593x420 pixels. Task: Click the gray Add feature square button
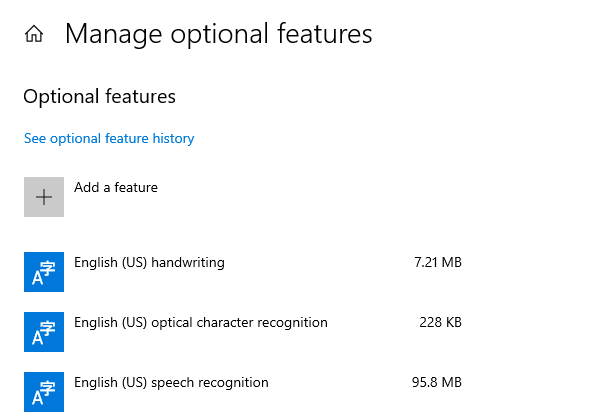pyautogui.click(x=44, y=197)
